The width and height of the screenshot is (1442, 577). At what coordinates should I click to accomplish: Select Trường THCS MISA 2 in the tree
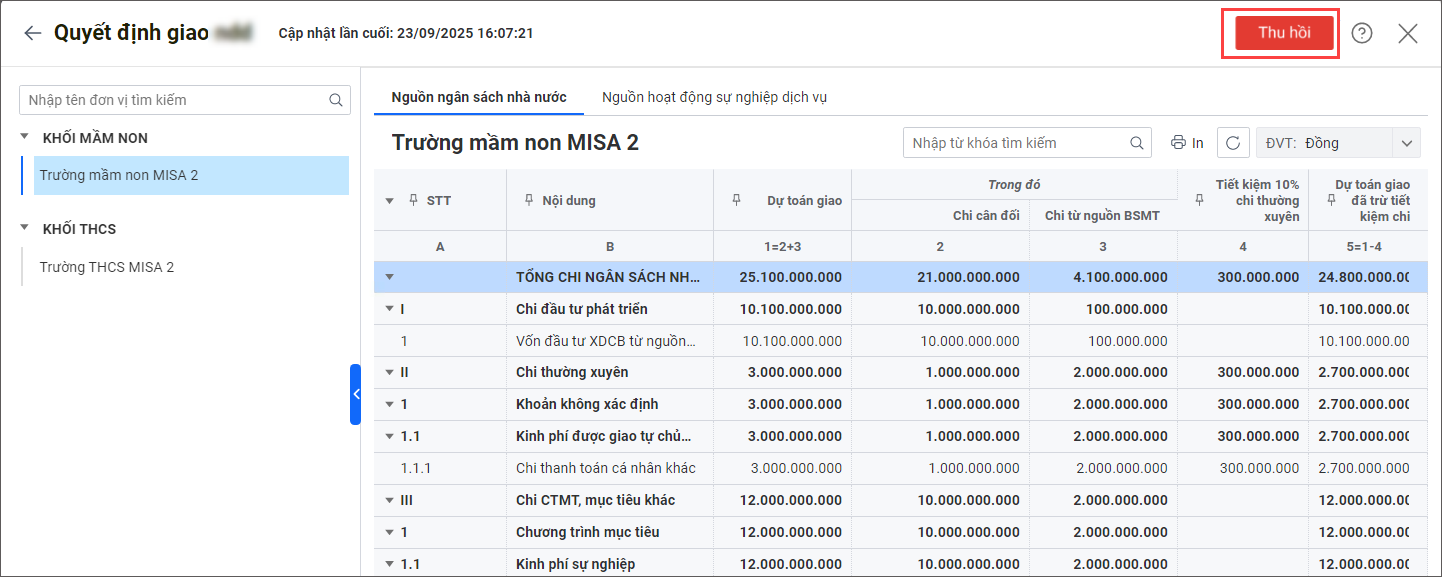107,267
